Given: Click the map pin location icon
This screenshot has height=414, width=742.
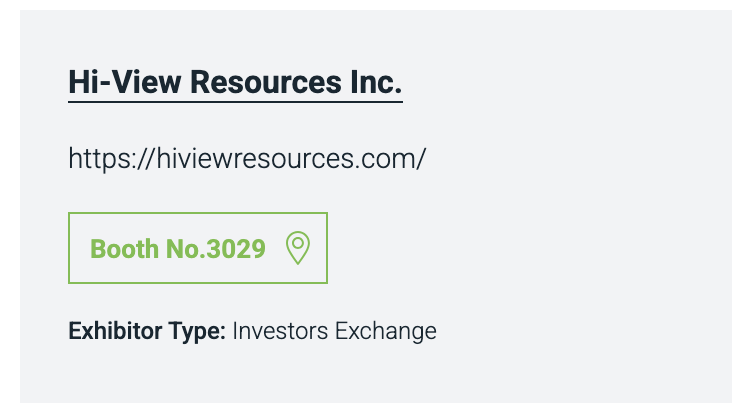Looking at the screenshot, I should click(298, 248).
